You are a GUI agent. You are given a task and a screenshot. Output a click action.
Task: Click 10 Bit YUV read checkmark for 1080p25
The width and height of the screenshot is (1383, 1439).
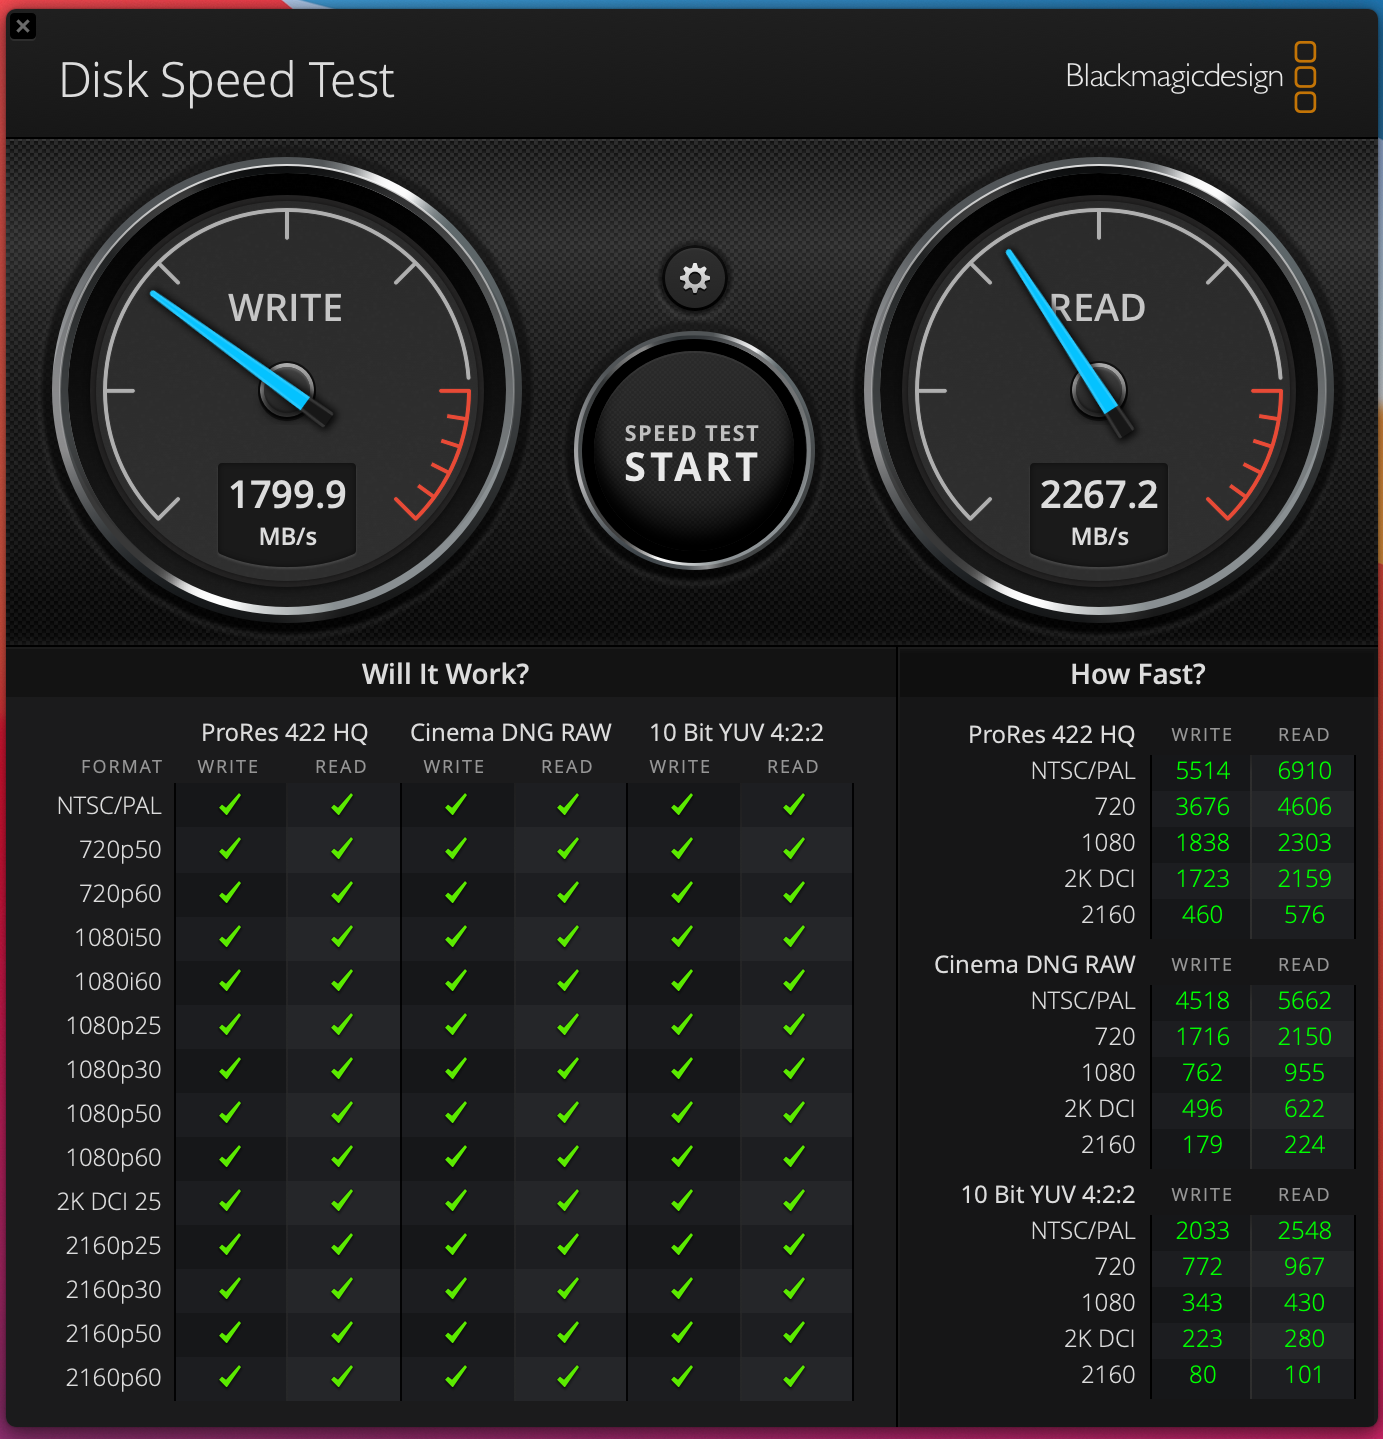coord(794,1025)
